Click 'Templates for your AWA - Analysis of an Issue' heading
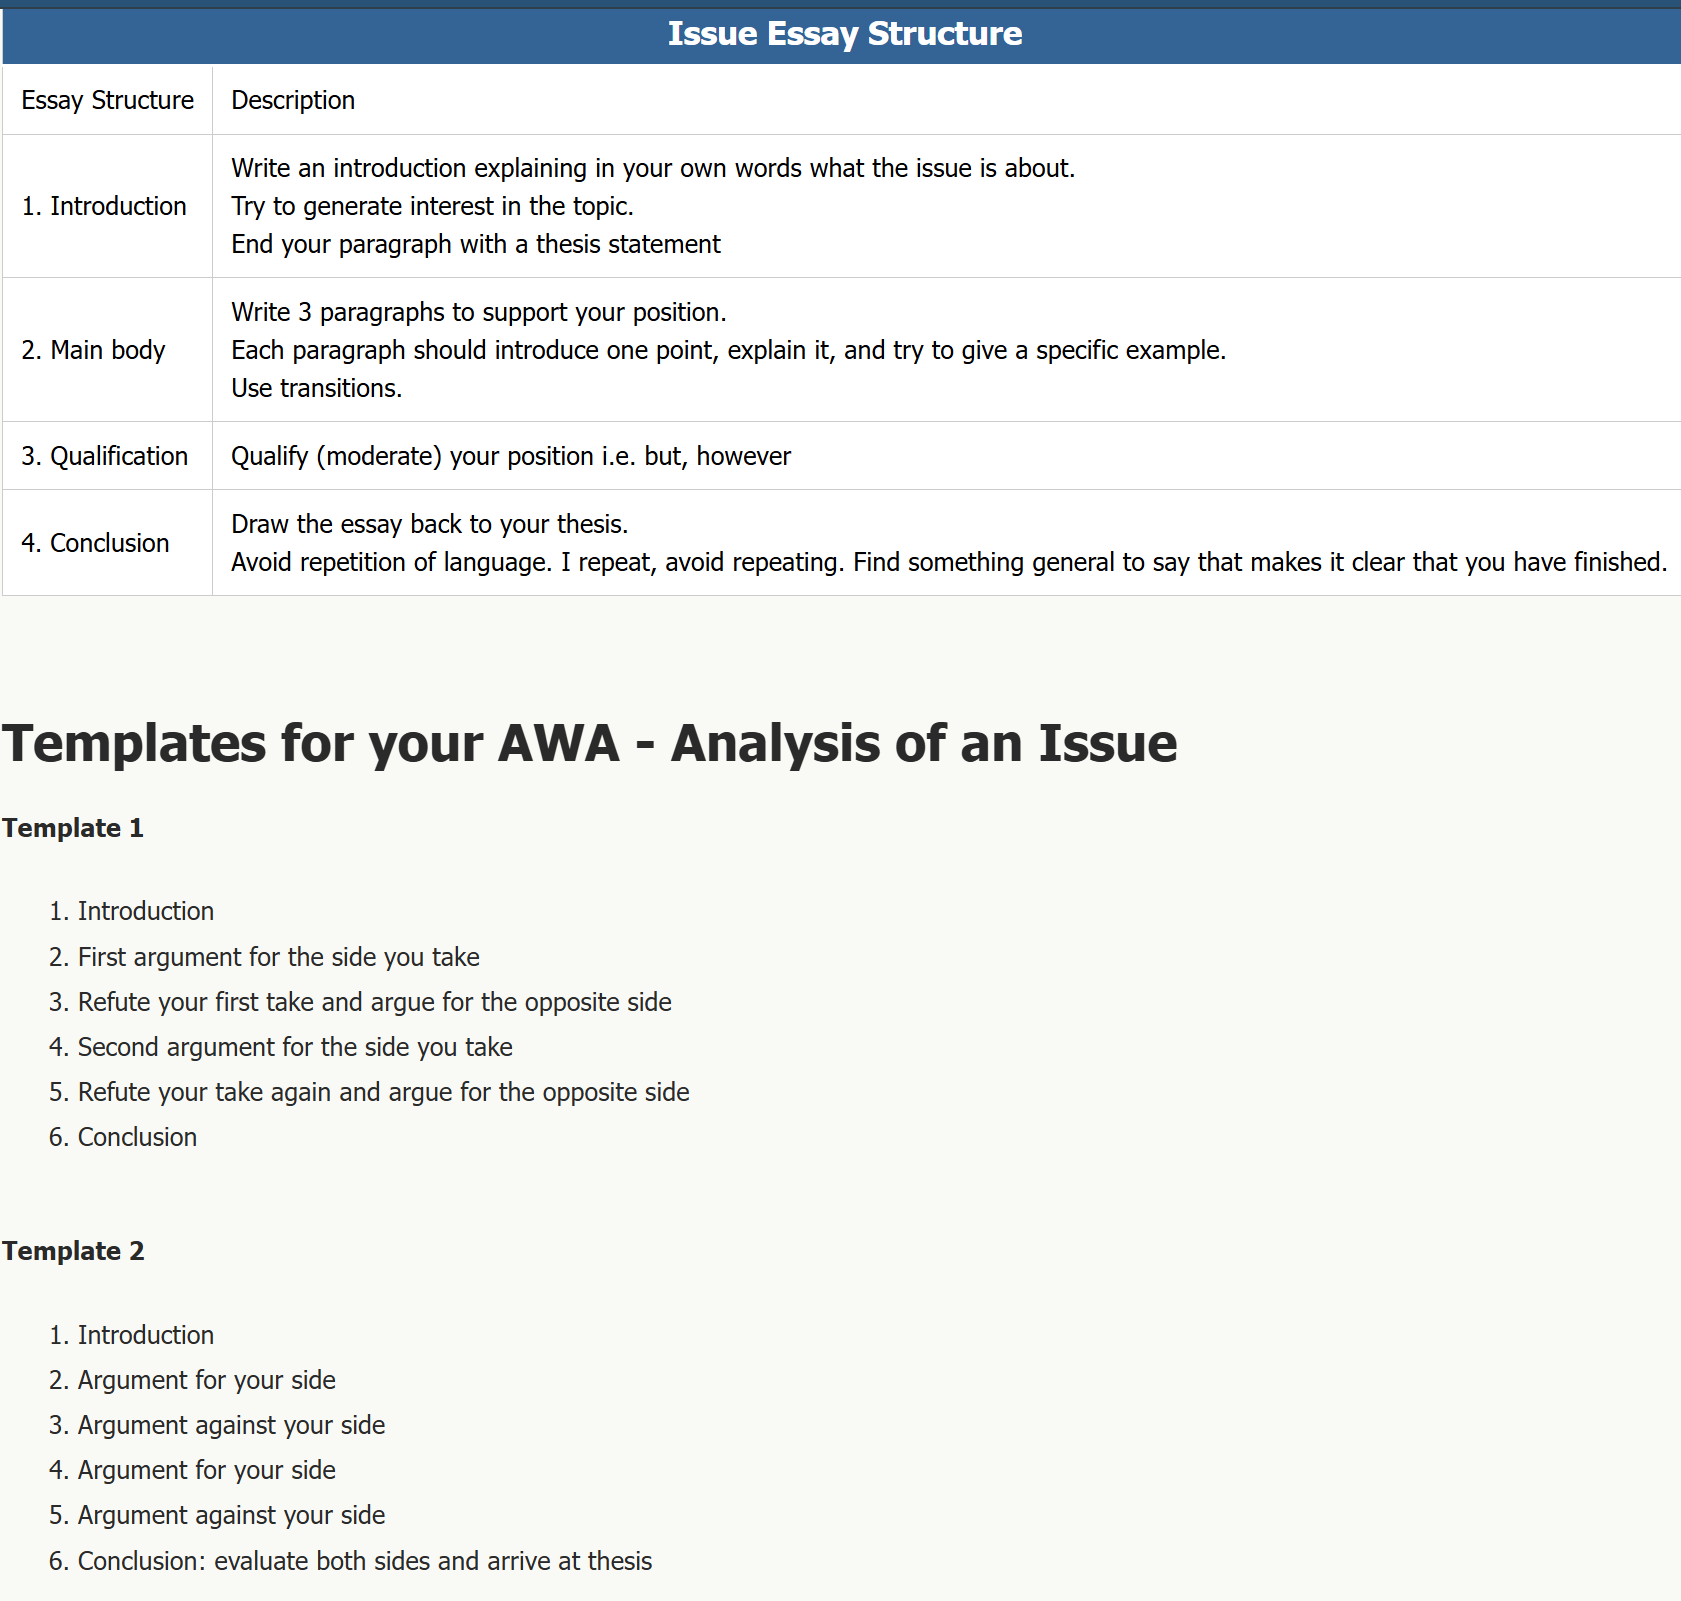 point(590,743)
